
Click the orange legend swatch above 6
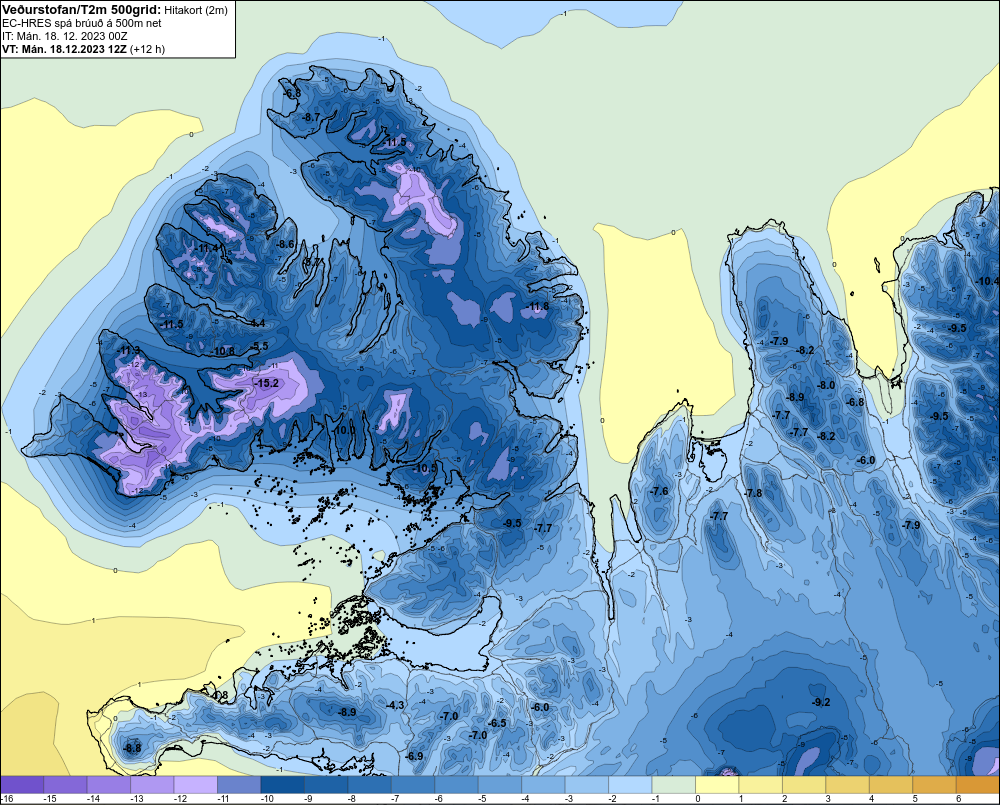point(978,785)
